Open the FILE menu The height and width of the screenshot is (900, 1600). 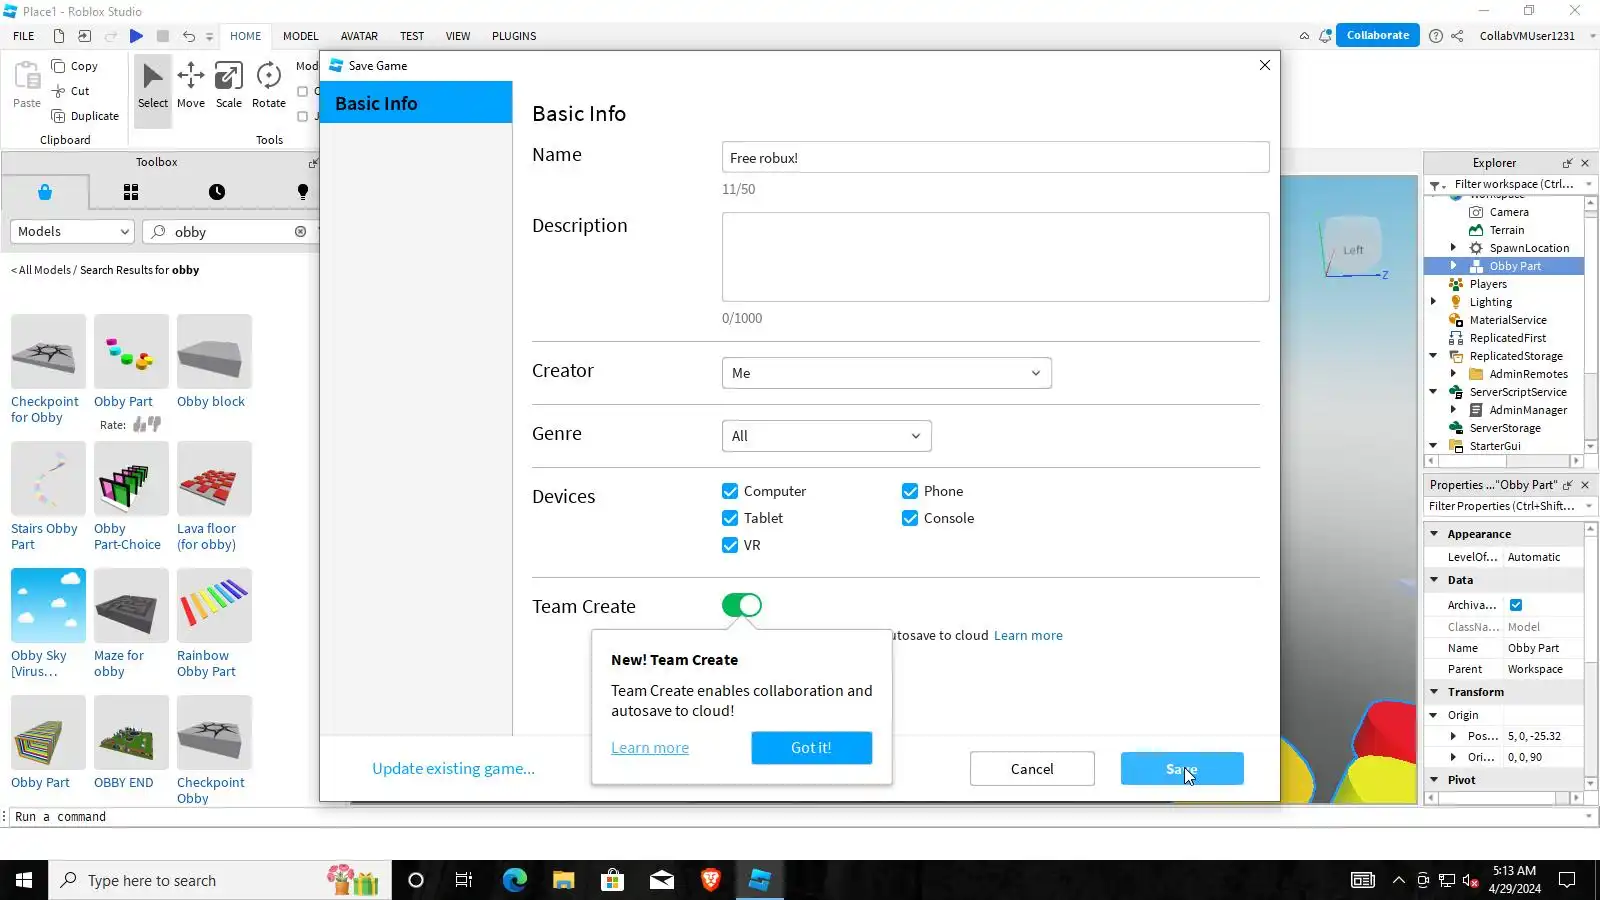(x=24, y=36)
